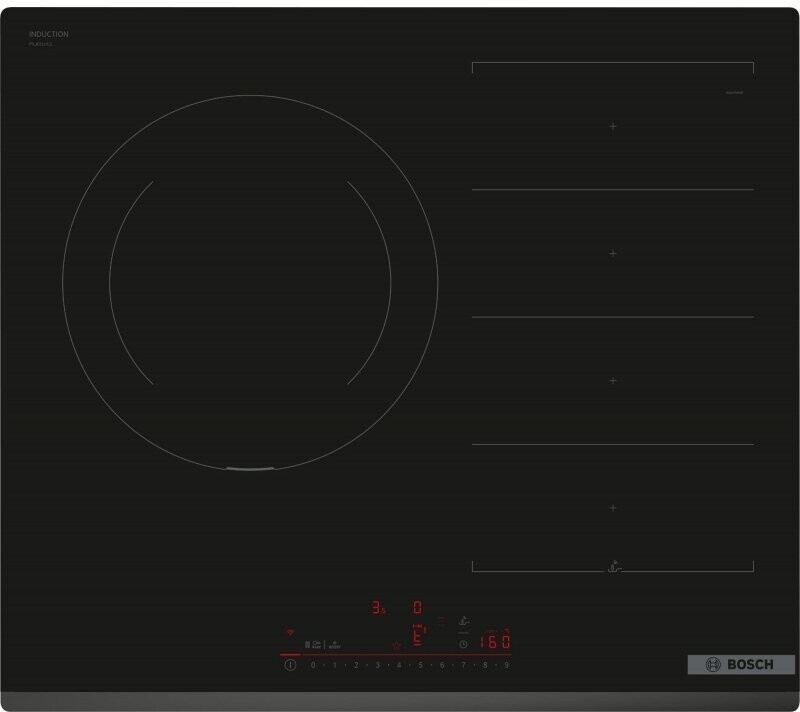Tap the star favourite icon
This screenshot has height=712, width=800.
tap(397, 646)
